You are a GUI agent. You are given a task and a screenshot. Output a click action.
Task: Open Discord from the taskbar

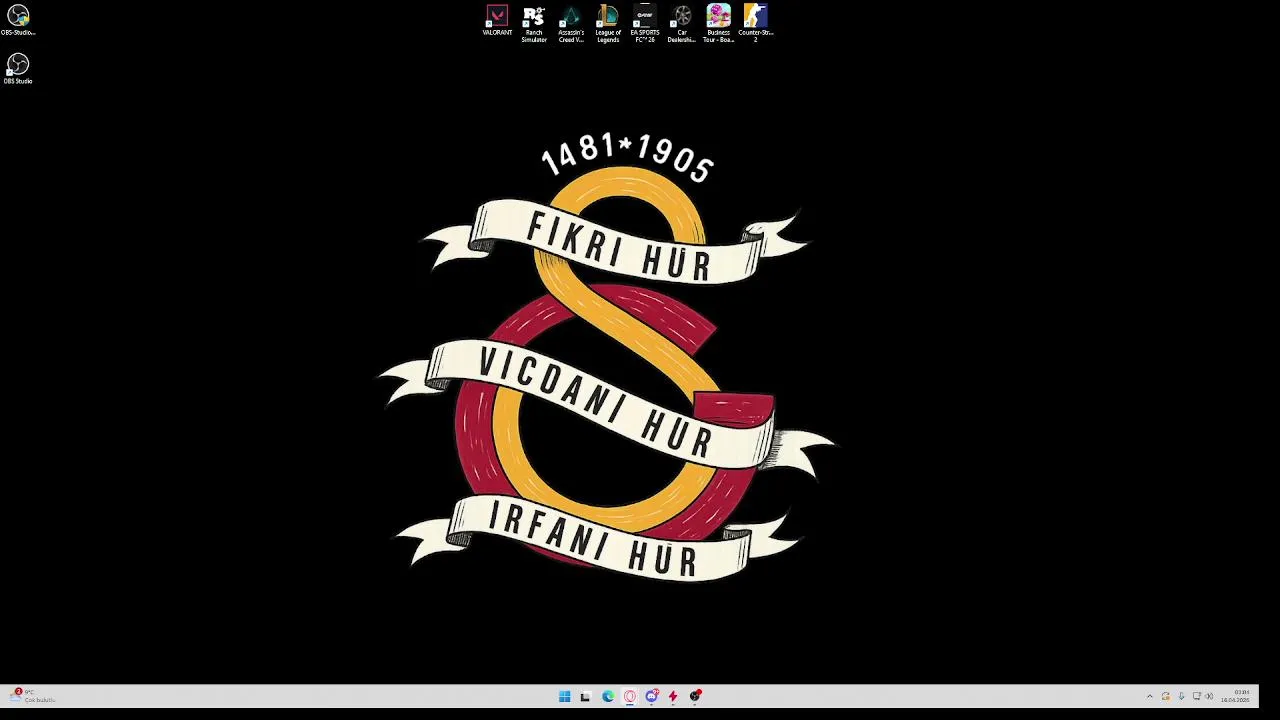pyautogui.click(x=652, y=696)
